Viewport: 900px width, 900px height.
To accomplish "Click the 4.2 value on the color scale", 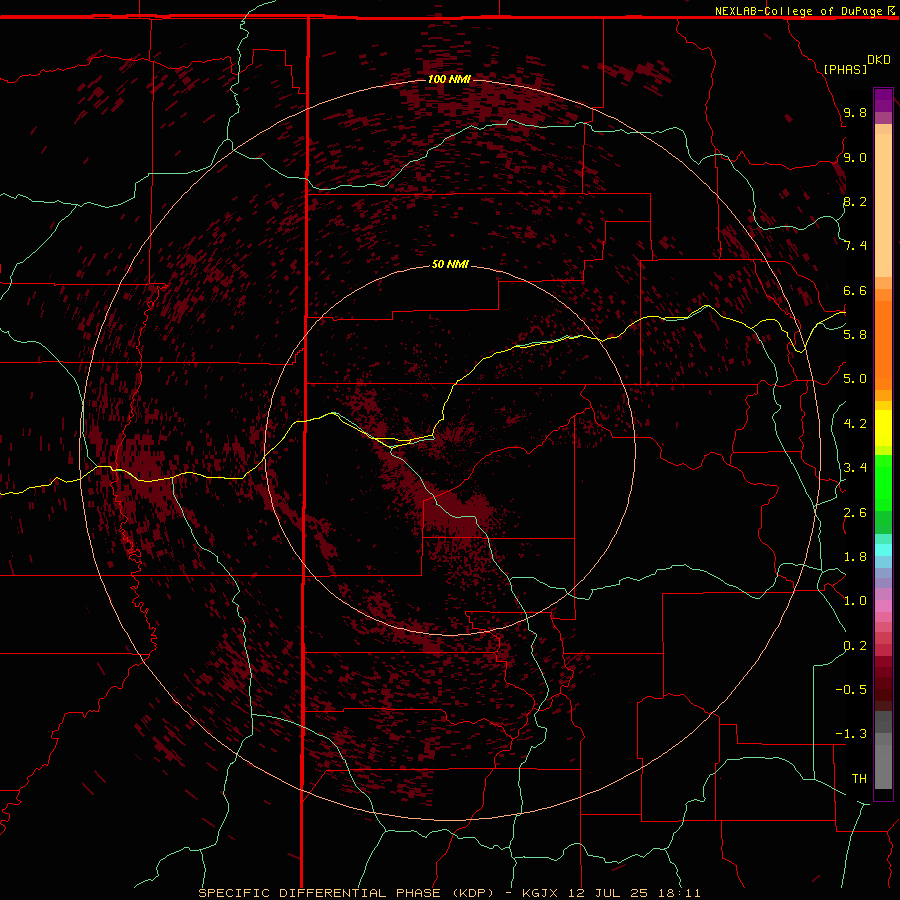I will pyautogui.click(x=855, y=424).
